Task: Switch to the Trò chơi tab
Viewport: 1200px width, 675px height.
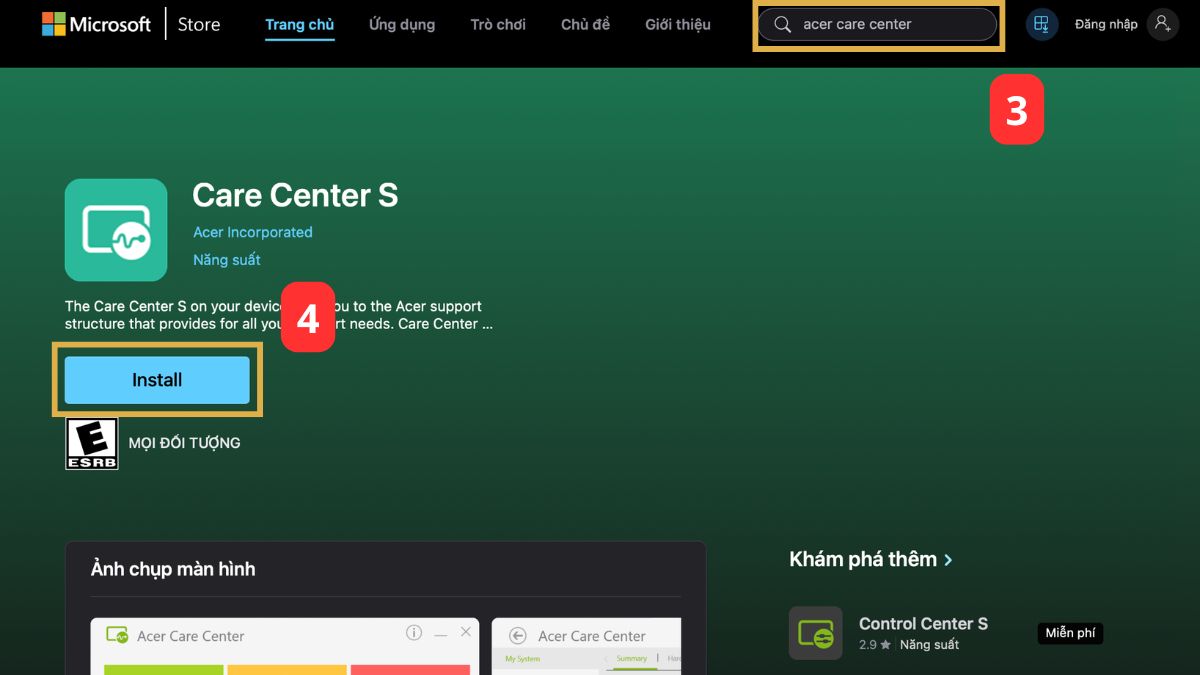Action: (498, 24)
